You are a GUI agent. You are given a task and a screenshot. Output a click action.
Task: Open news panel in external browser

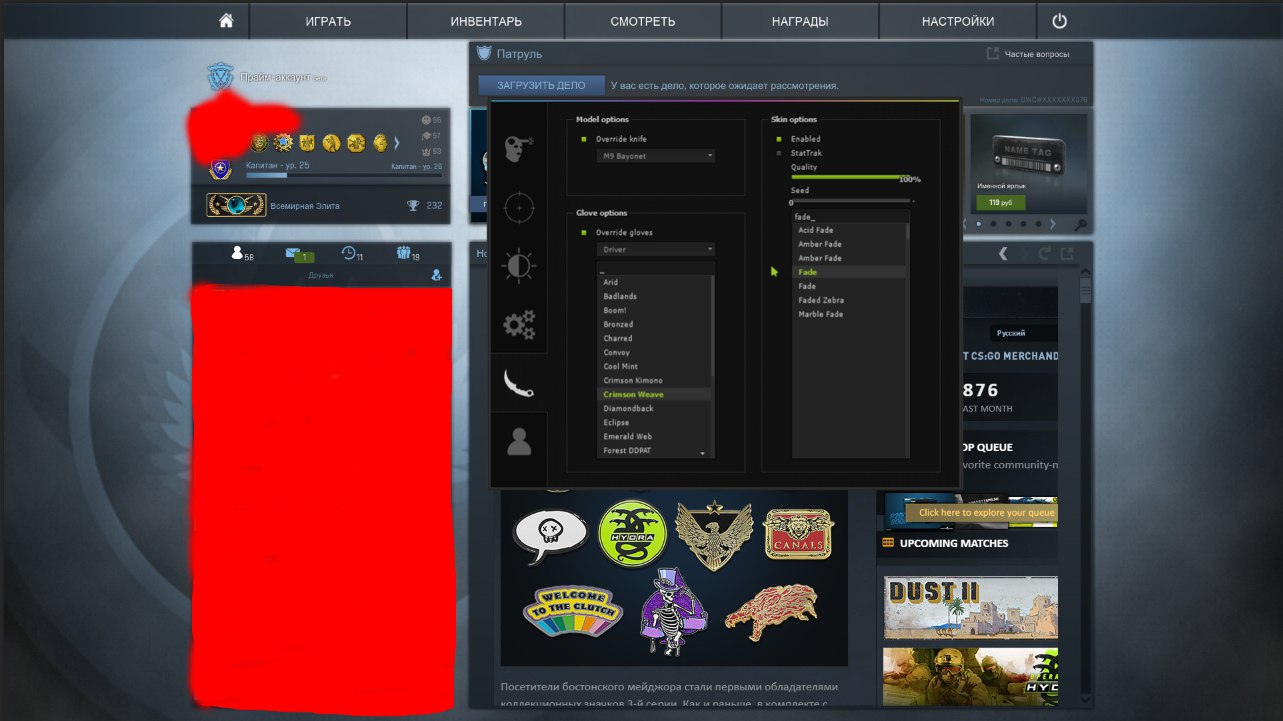(x=1067, y=254)
